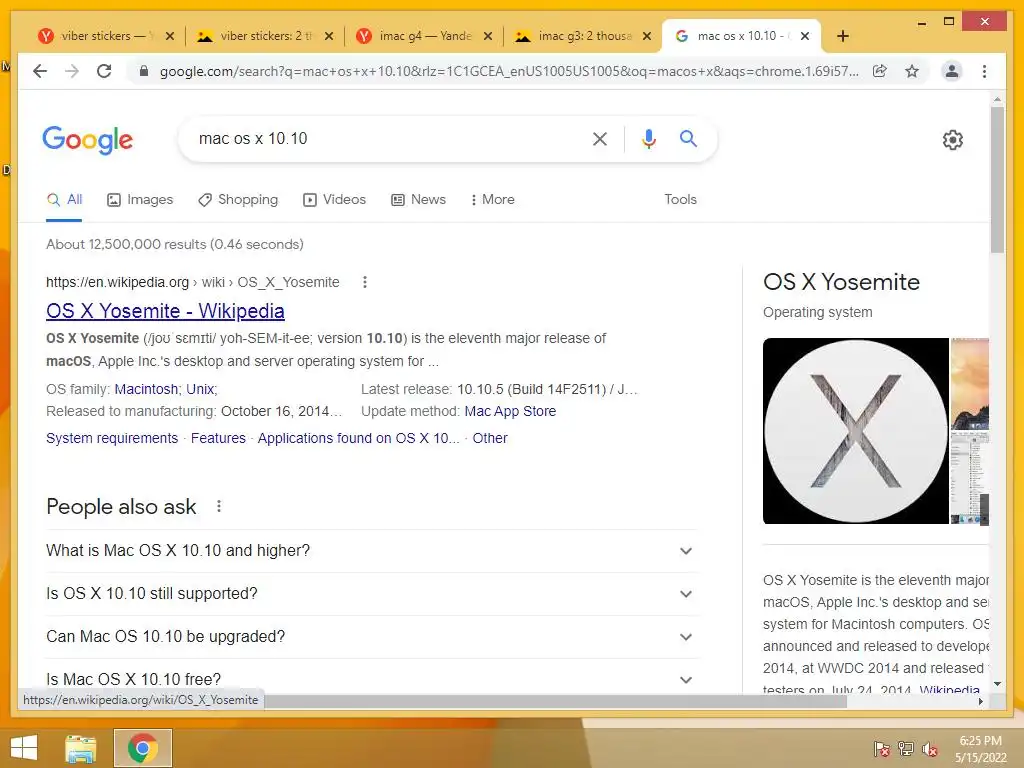Start voice search with microphone
This screenshot has width=1024, height=768.
[648, 138]
